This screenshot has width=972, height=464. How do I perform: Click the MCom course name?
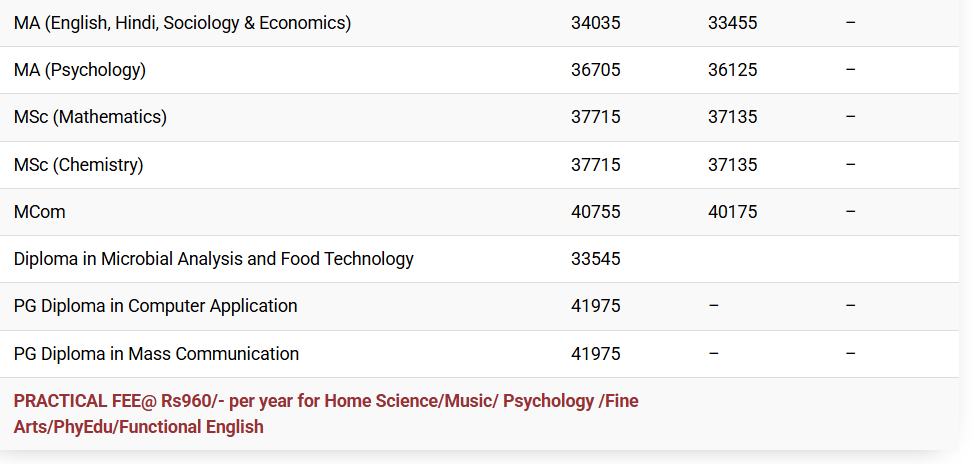40,212
